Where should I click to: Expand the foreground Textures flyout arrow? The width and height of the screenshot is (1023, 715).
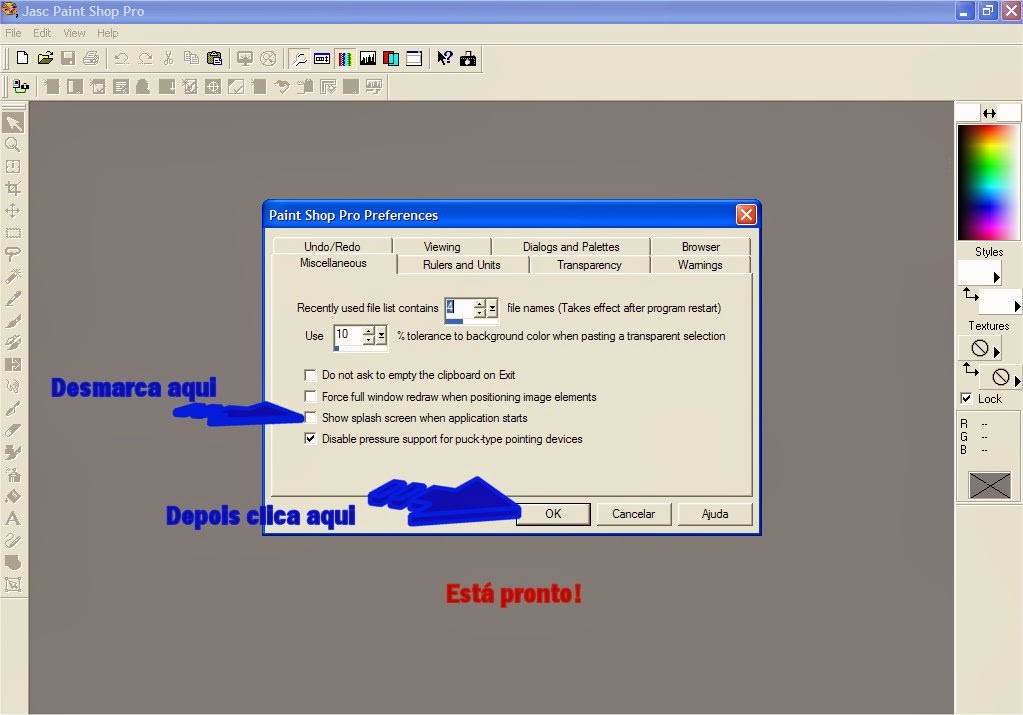[996, 352]
